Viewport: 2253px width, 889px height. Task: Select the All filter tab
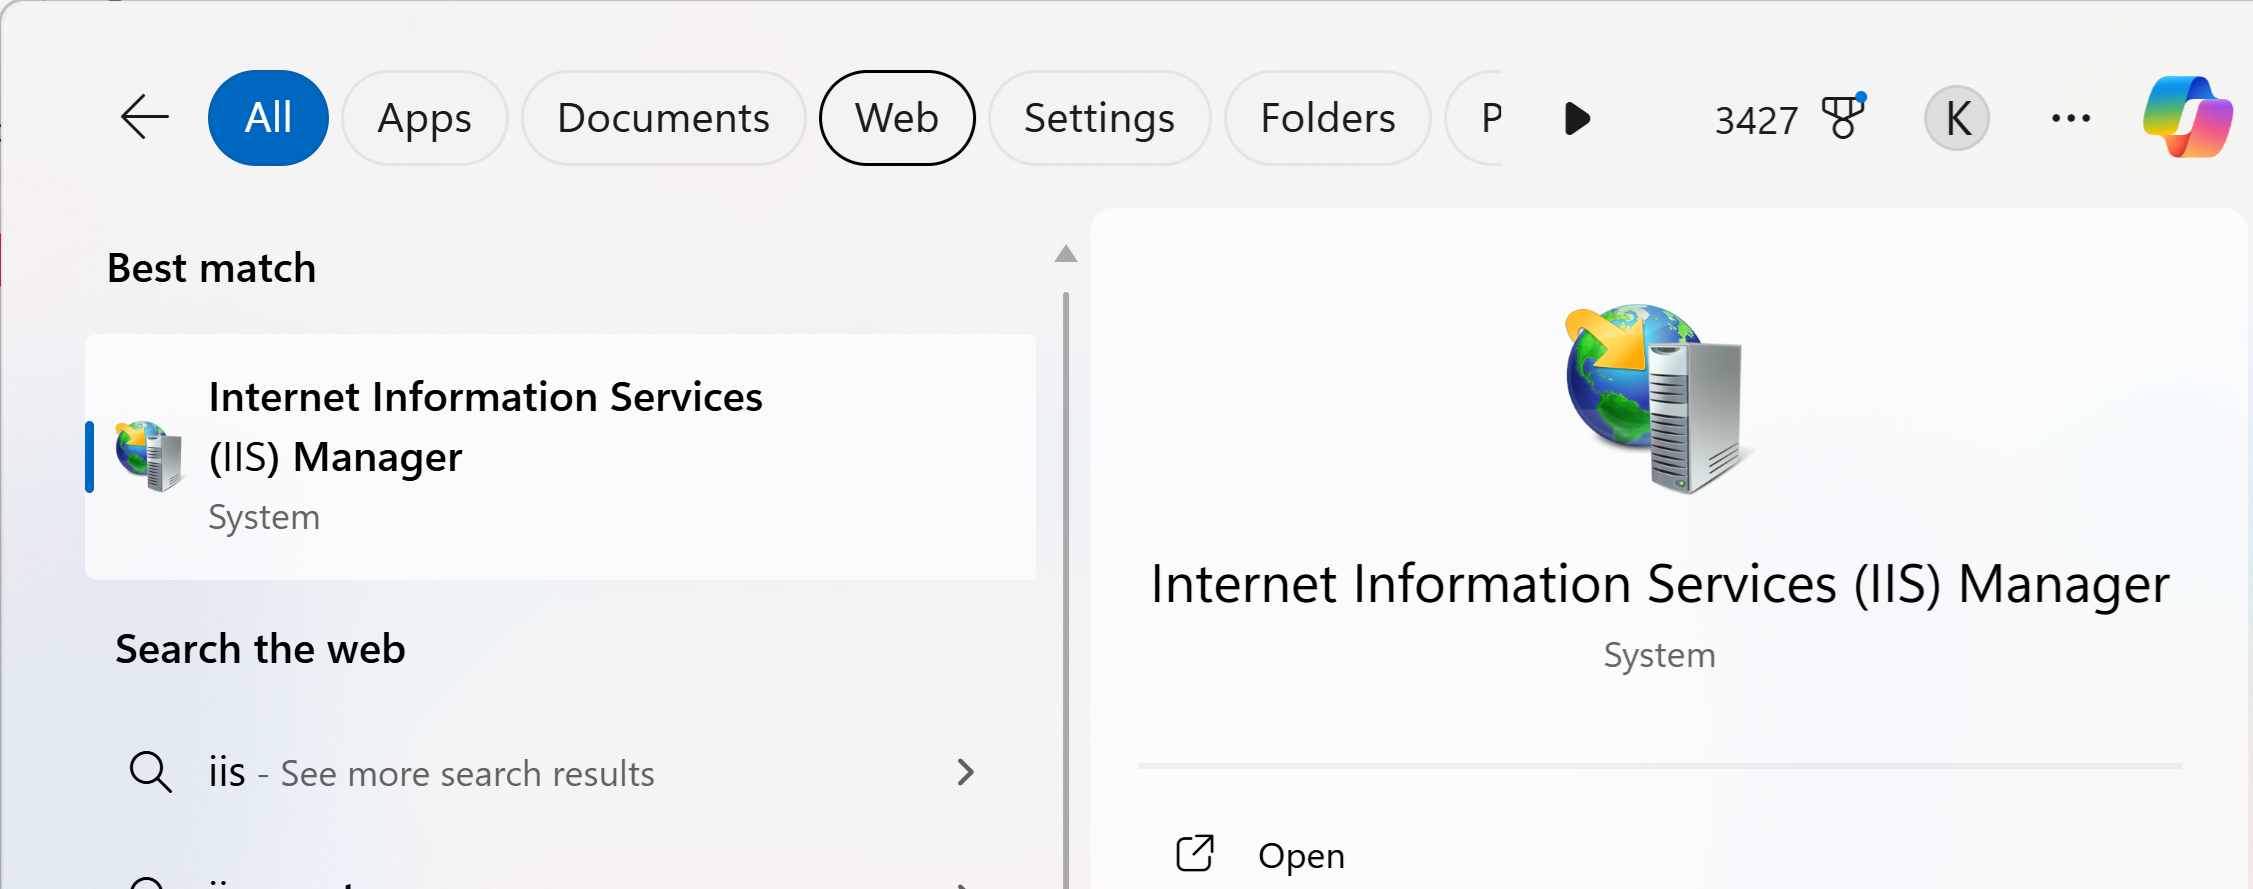point(268,118)
